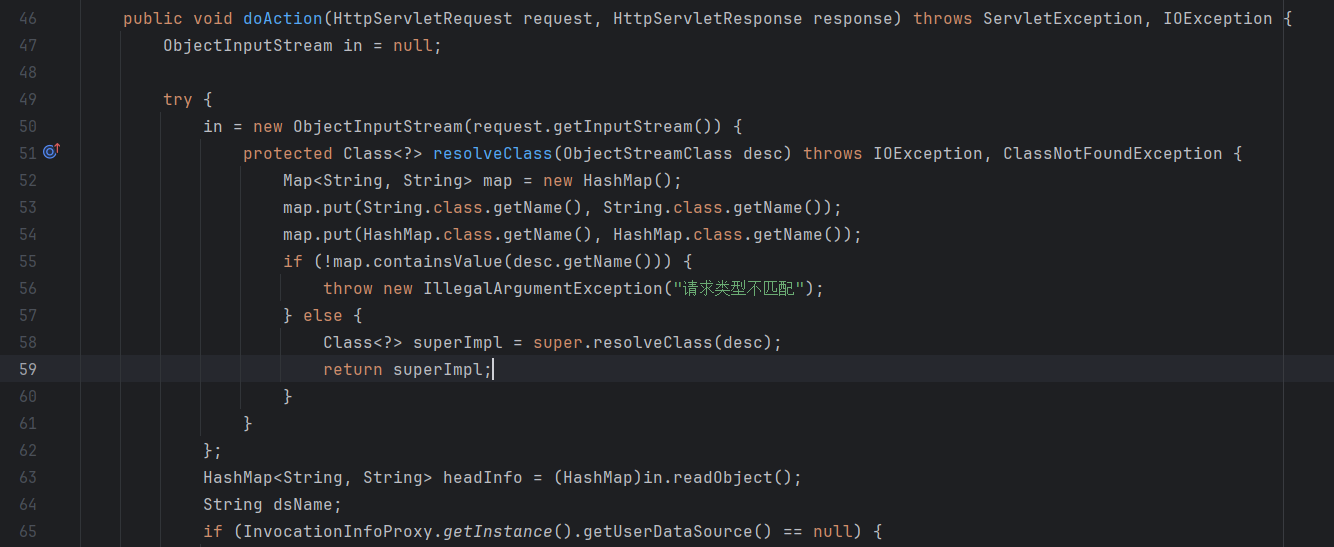The image size is (1334, 547).
Task: Click InvocationInfoProxy on line 65
Action: click(338, 532)
